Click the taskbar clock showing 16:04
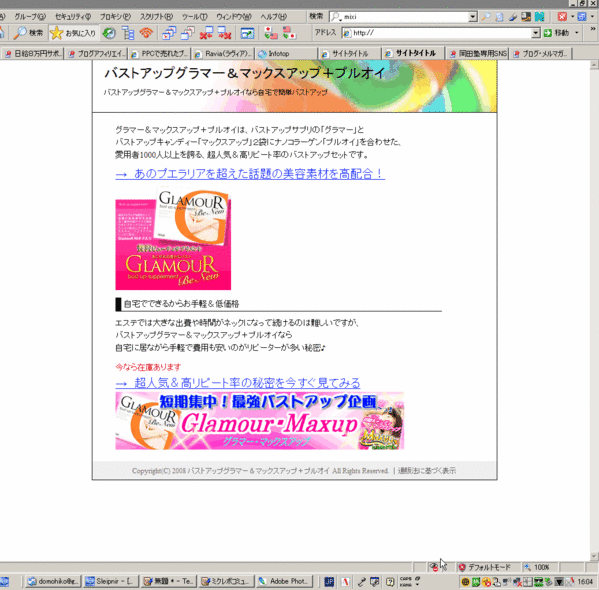Image resolution: width=599 pixels, height=590 pixels. coord(585,582)
